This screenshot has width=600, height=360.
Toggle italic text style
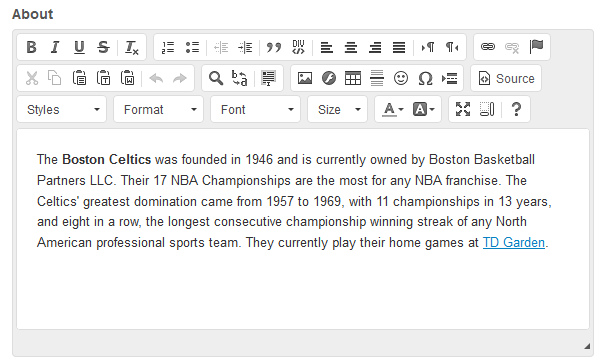[55, 47]
